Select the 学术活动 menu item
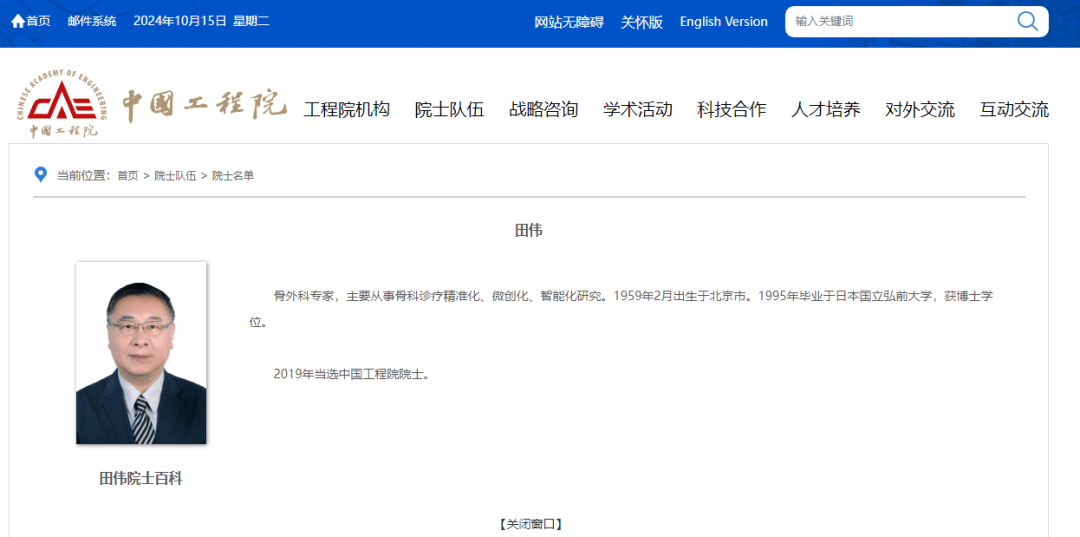1080x537 pixels. click(x=638, y=110)
